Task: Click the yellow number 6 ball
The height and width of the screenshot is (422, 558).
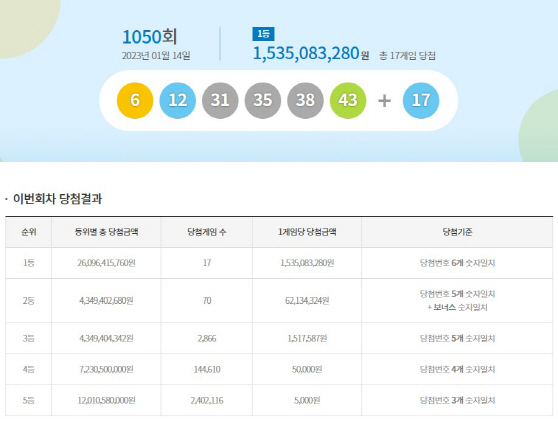Action: (x=135, y=100)
